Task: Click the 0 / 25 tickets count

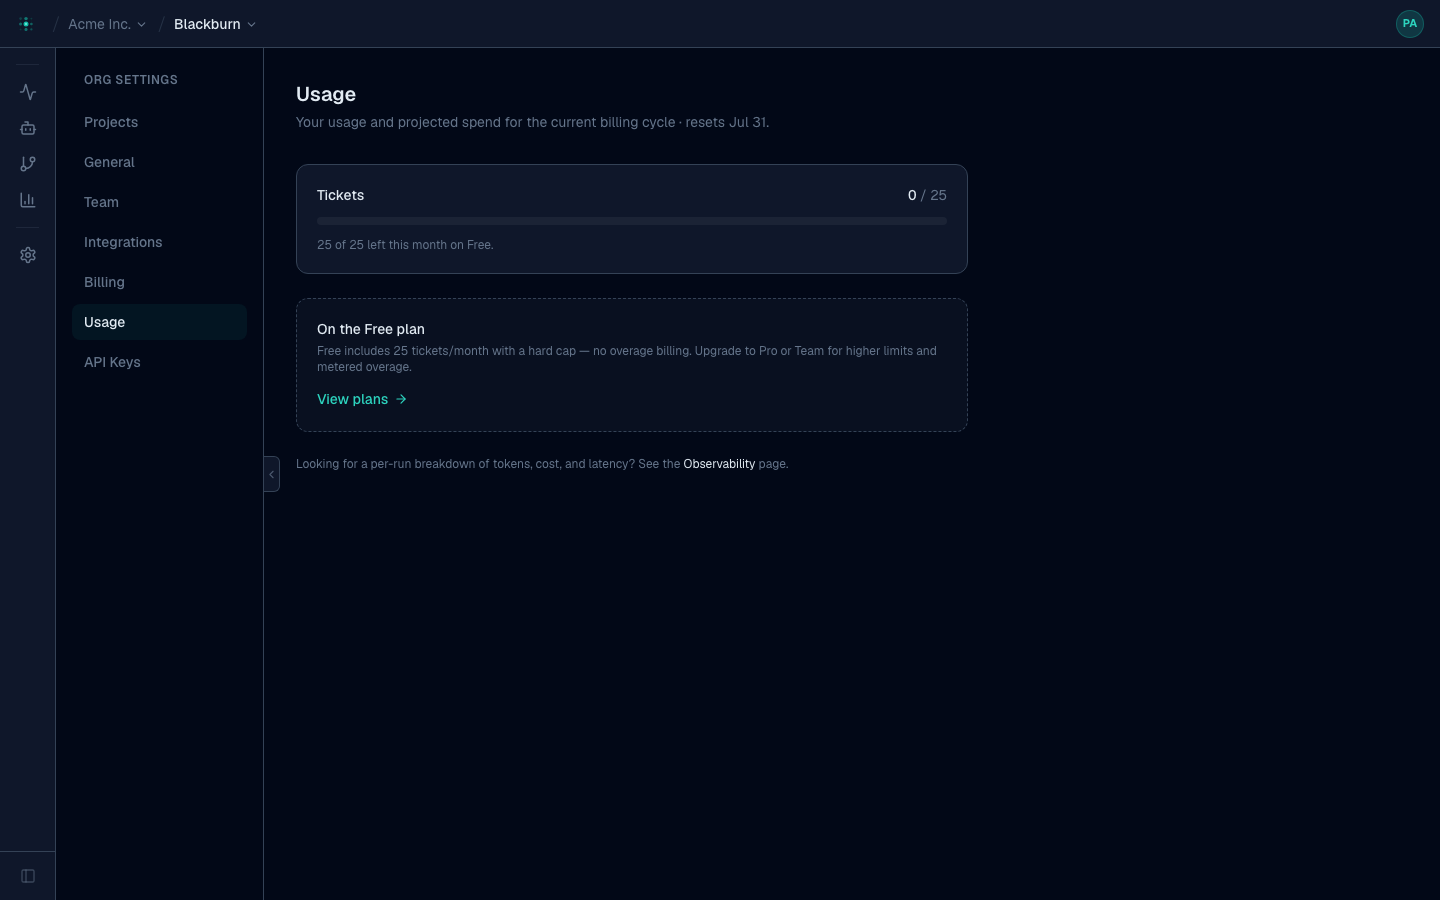Action: click(927, 195)
